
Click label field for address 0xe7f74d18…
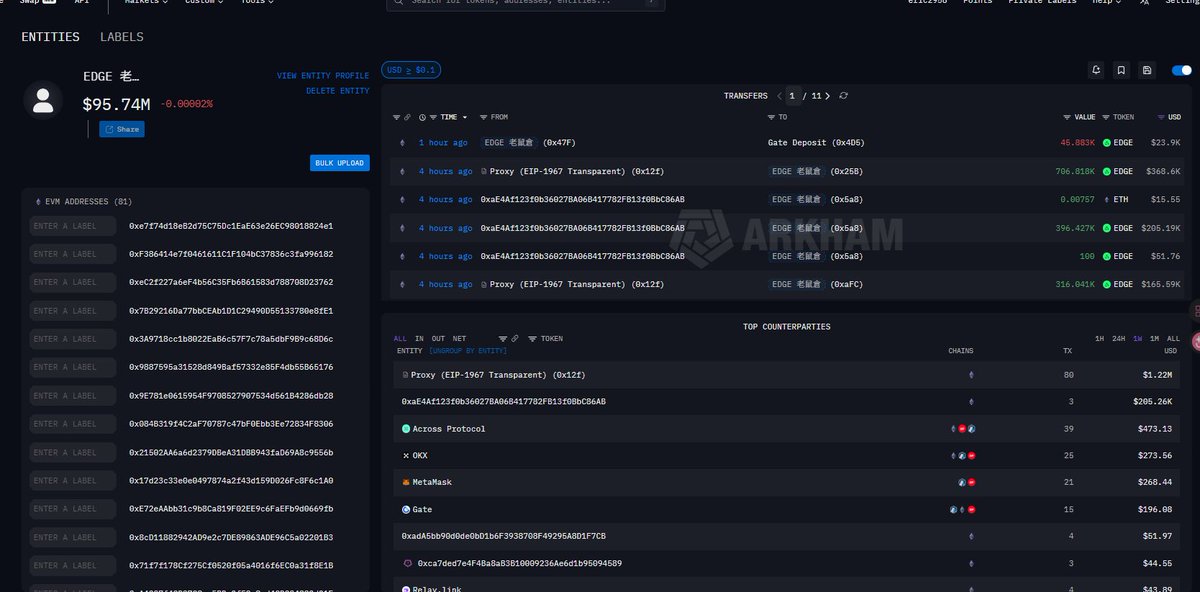point(73,226)
